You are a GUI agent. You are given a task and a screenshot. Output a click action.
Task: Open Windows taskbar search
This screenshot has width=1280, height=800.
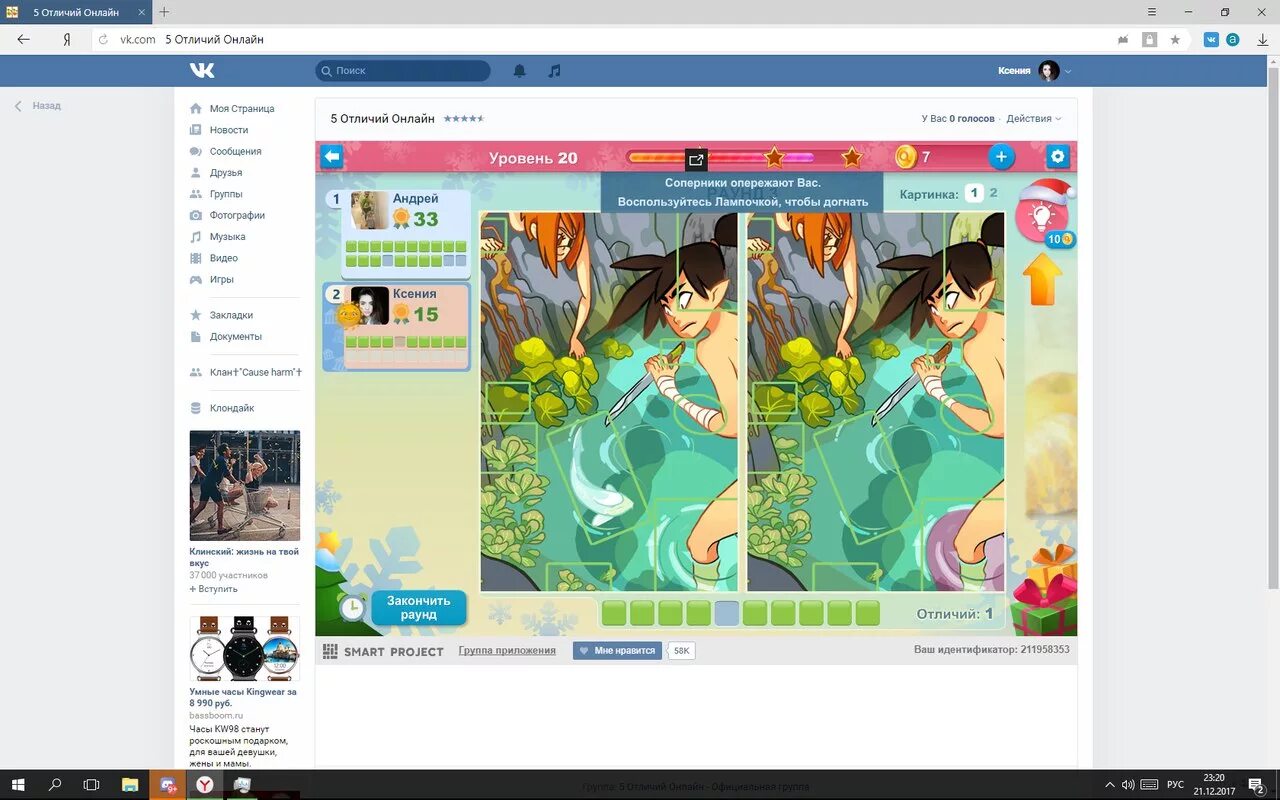click(56, 785)
